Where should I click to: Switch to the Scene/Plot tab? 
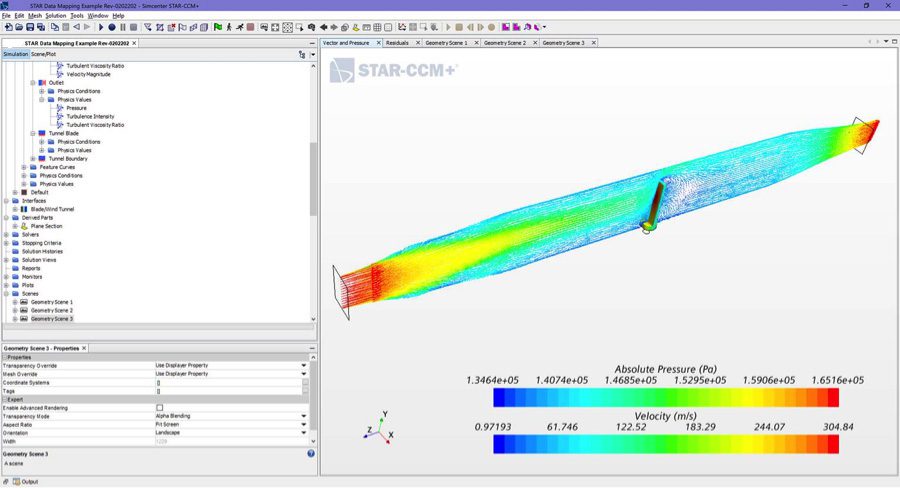(x=44, y=54)
